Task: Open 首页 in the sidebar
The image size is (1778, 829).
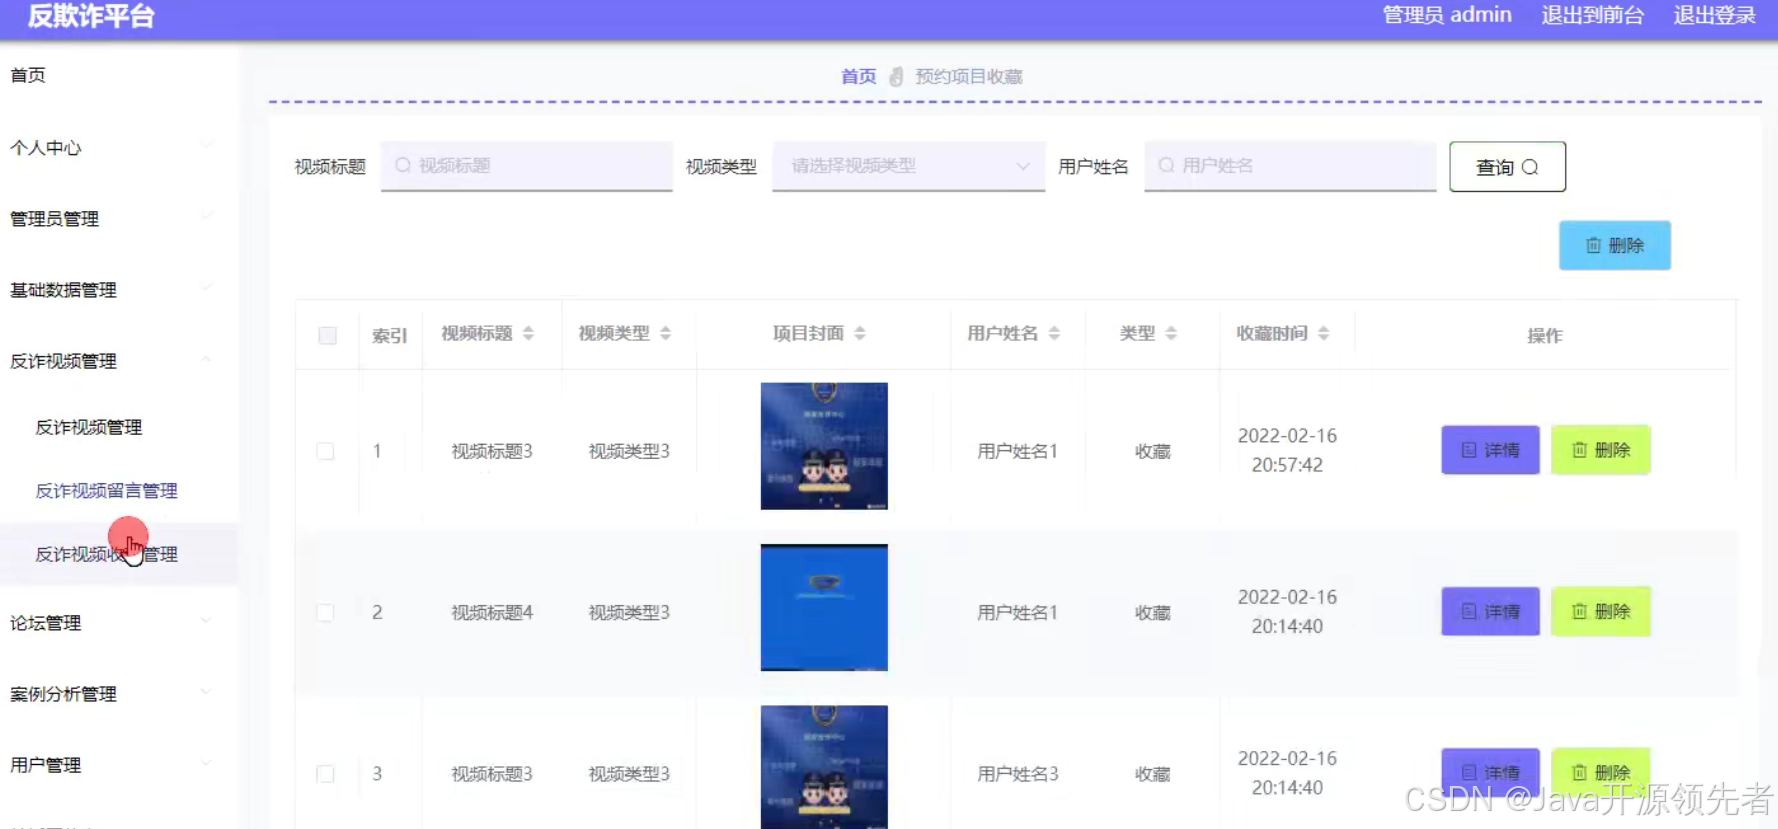Action: 28,75
